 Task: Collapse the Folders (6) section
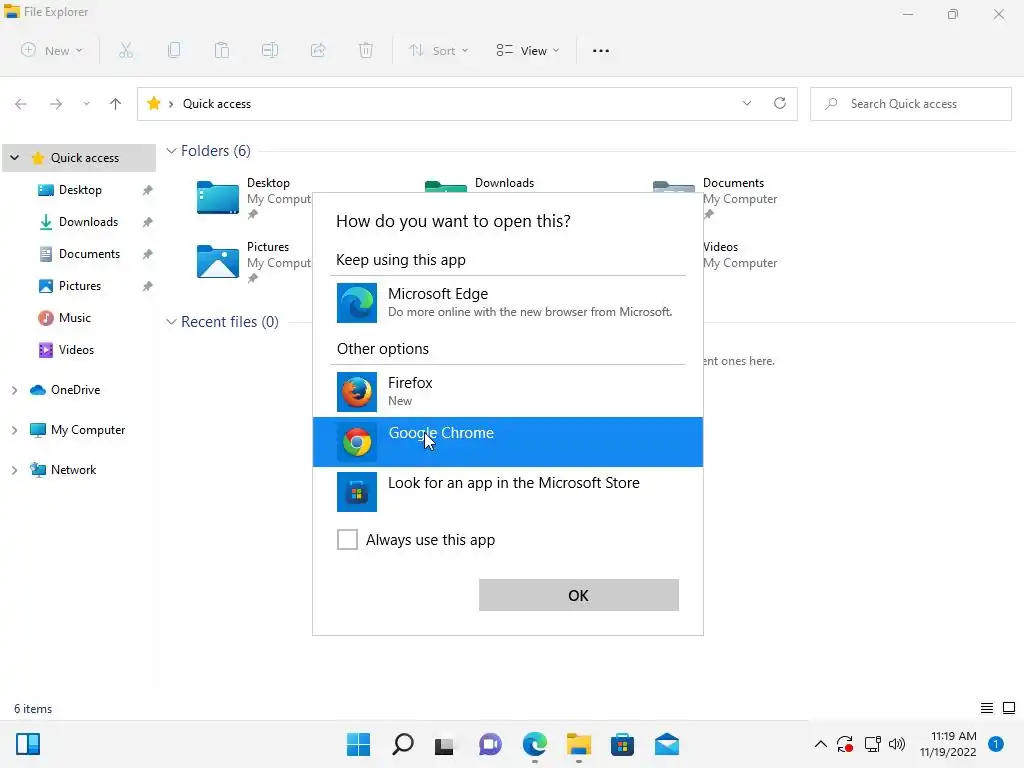coord(171,151)
